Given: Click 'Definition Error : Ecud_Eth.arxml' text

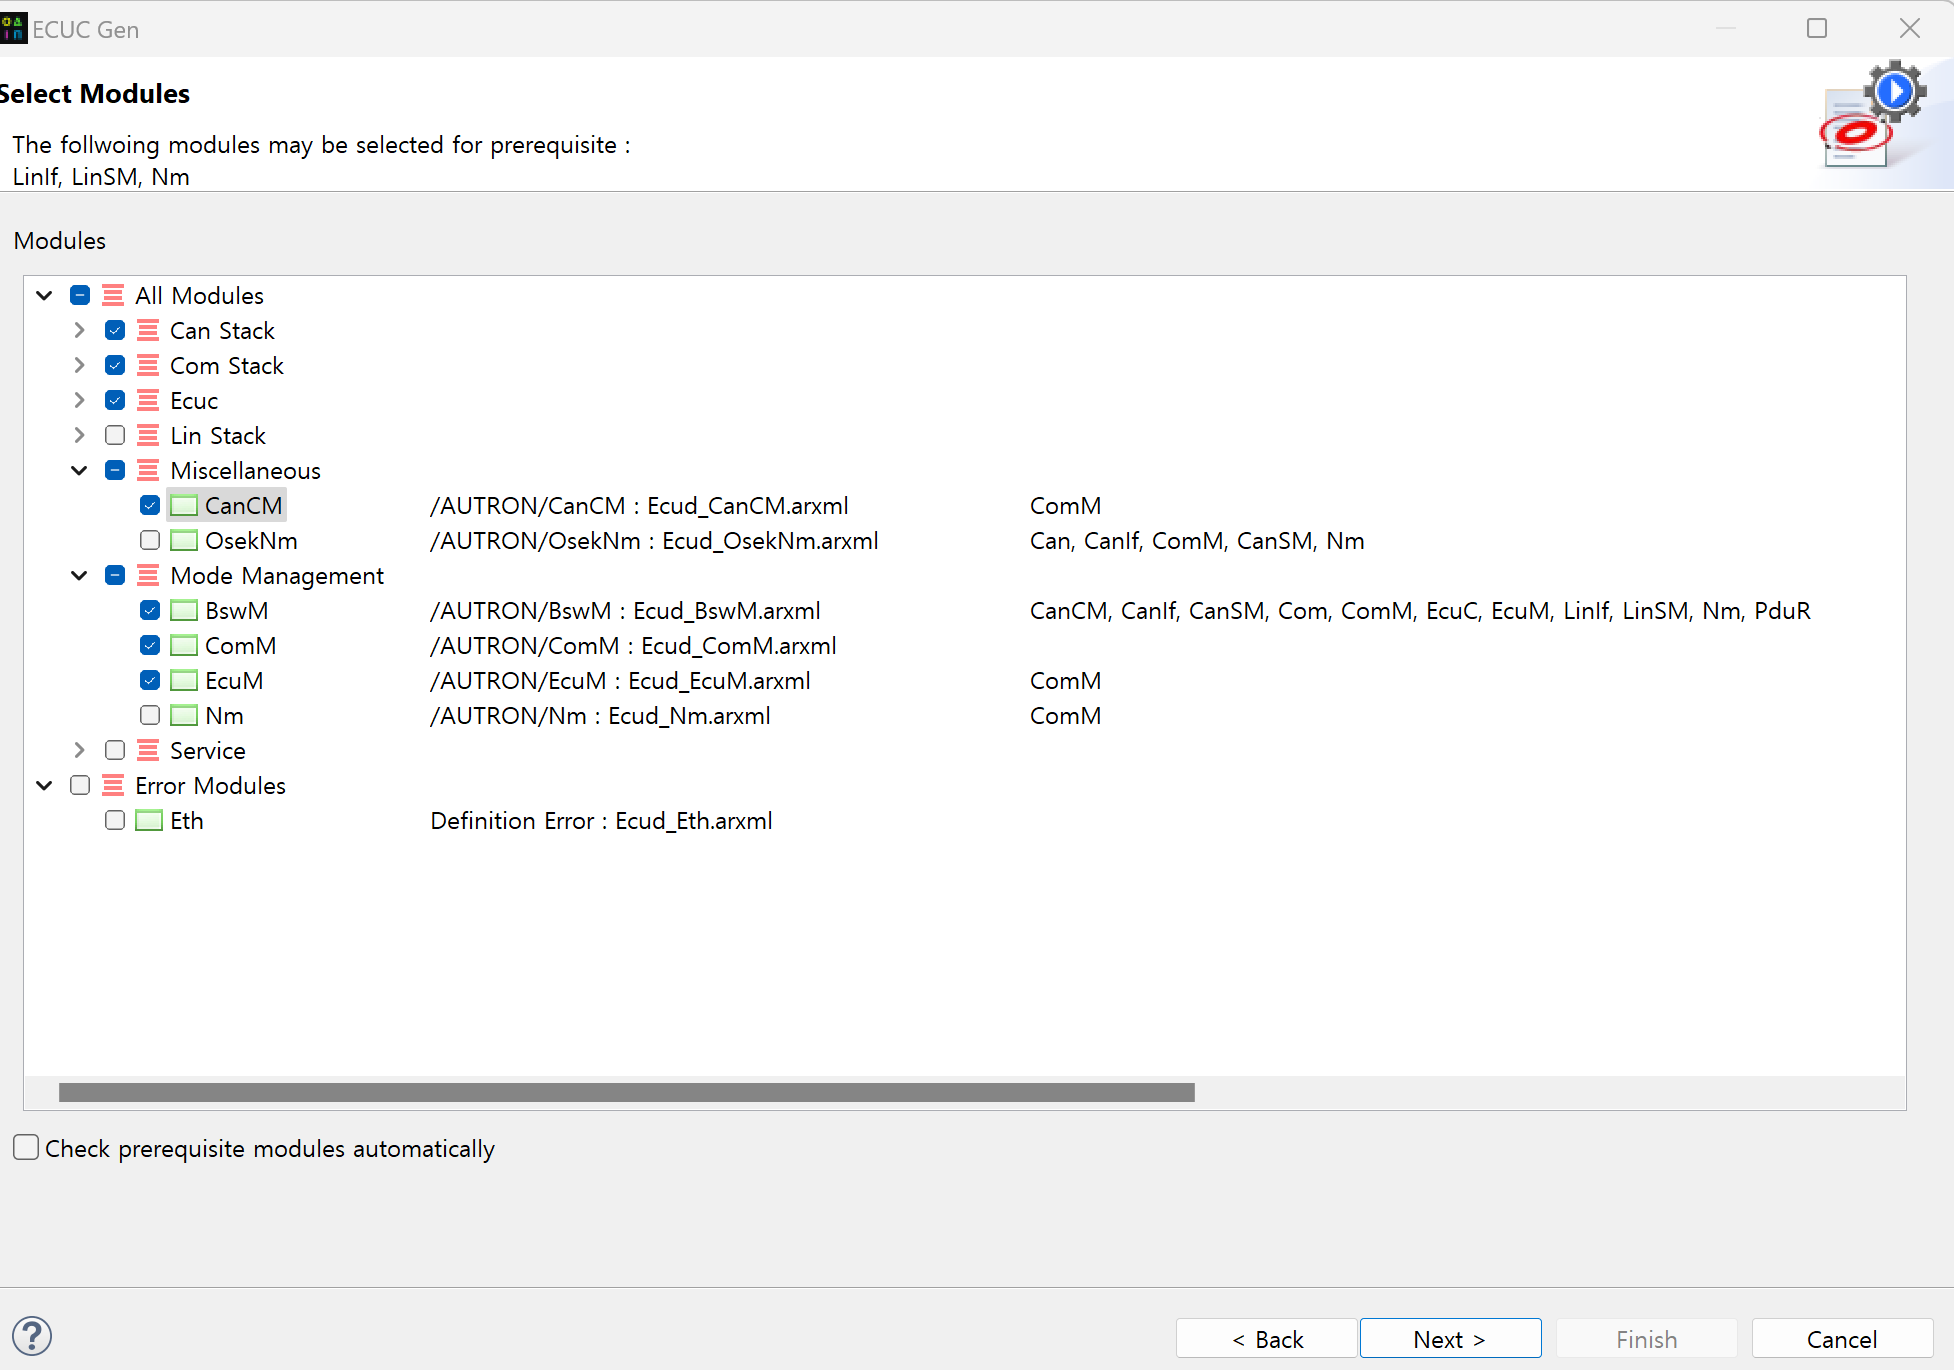Looking at the screenshot, I should (x=601, y=820).
